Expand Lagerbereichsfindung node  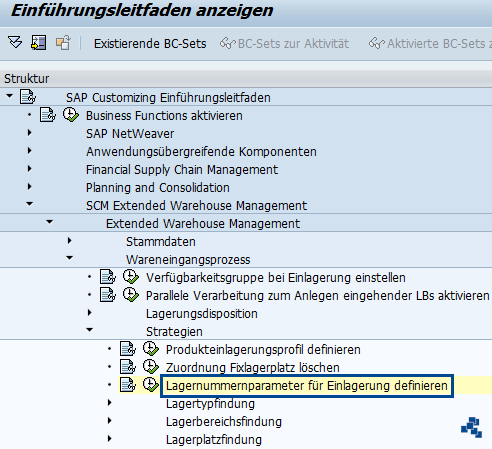[x=109, y=421]
